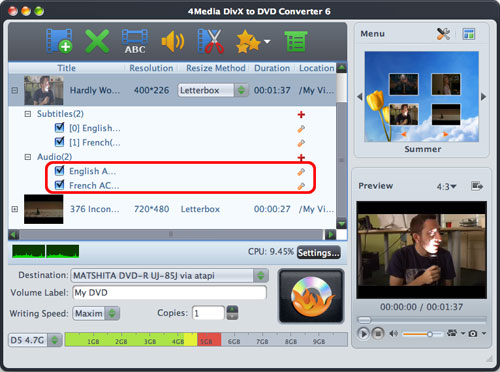Screen dimensions: 500x372
Task: Go to previous menu template
Action: click(x=359, y=97)
